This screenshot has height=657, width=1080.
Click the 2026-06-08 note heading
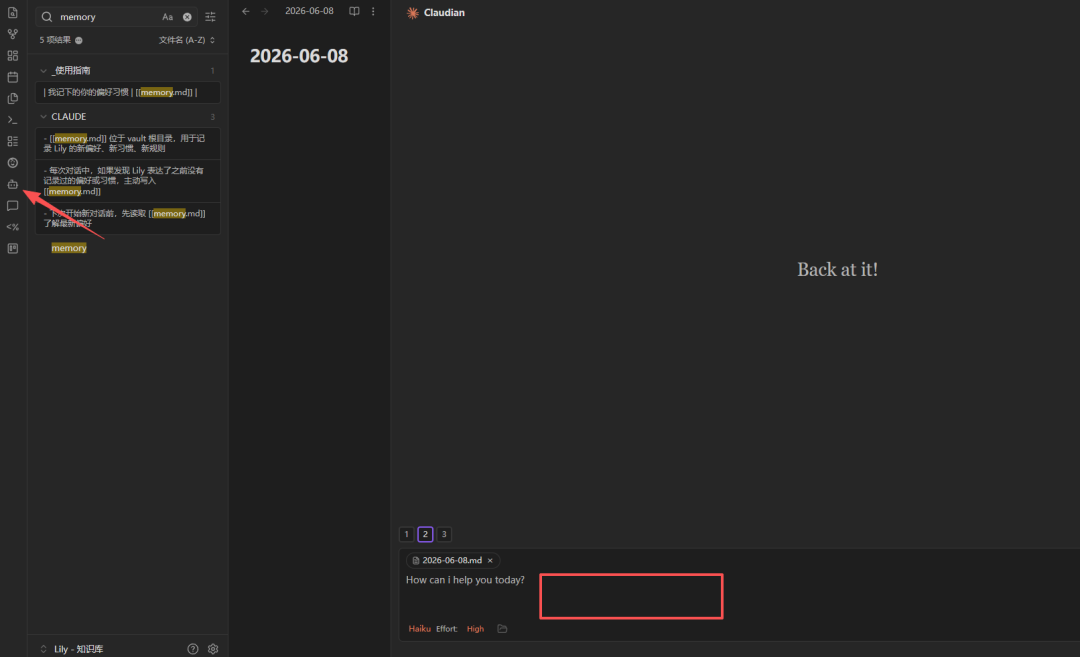[299, 56]
